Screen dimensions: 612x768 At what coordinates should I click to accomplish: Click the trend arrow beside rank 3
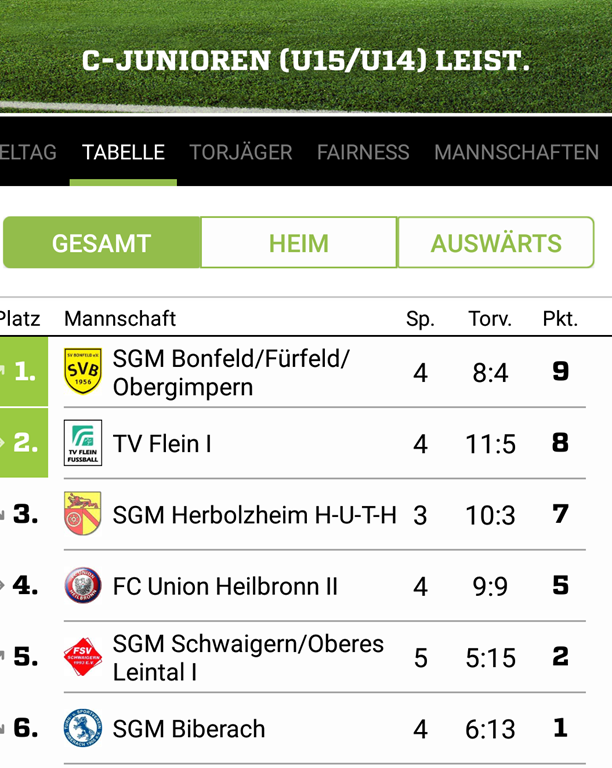click(x=3, y=515)
